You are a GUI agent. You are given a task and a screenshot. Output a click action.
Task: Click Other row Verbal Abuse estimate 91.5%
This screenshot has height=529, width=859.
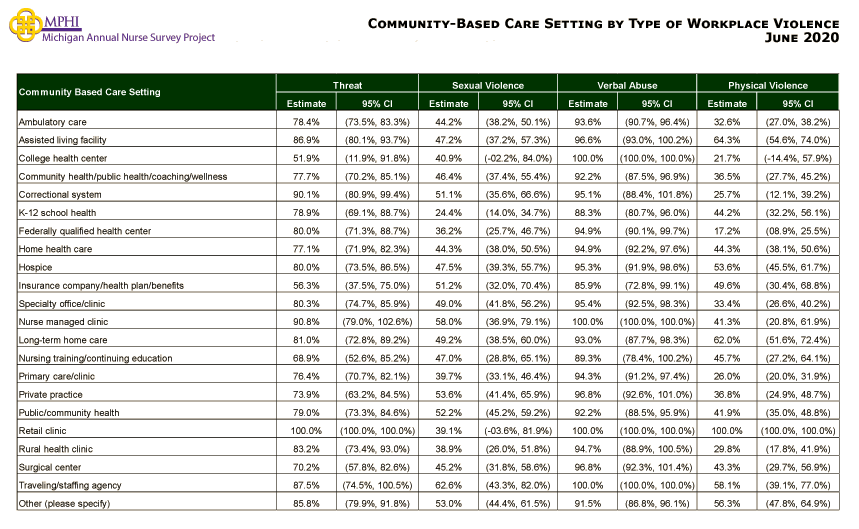[x=588, y=503]
